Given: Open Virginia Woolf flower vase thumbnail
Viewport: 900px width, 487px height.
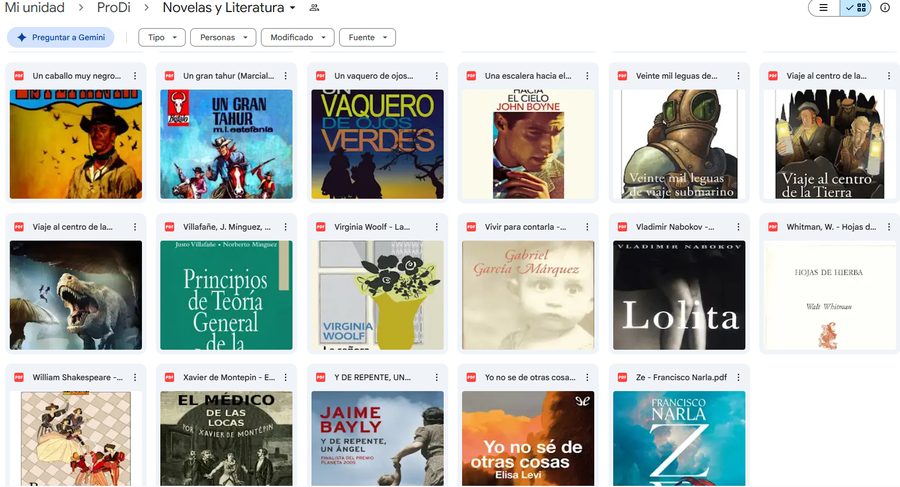Looking at the screenshot, I should (x=377, y=295).
